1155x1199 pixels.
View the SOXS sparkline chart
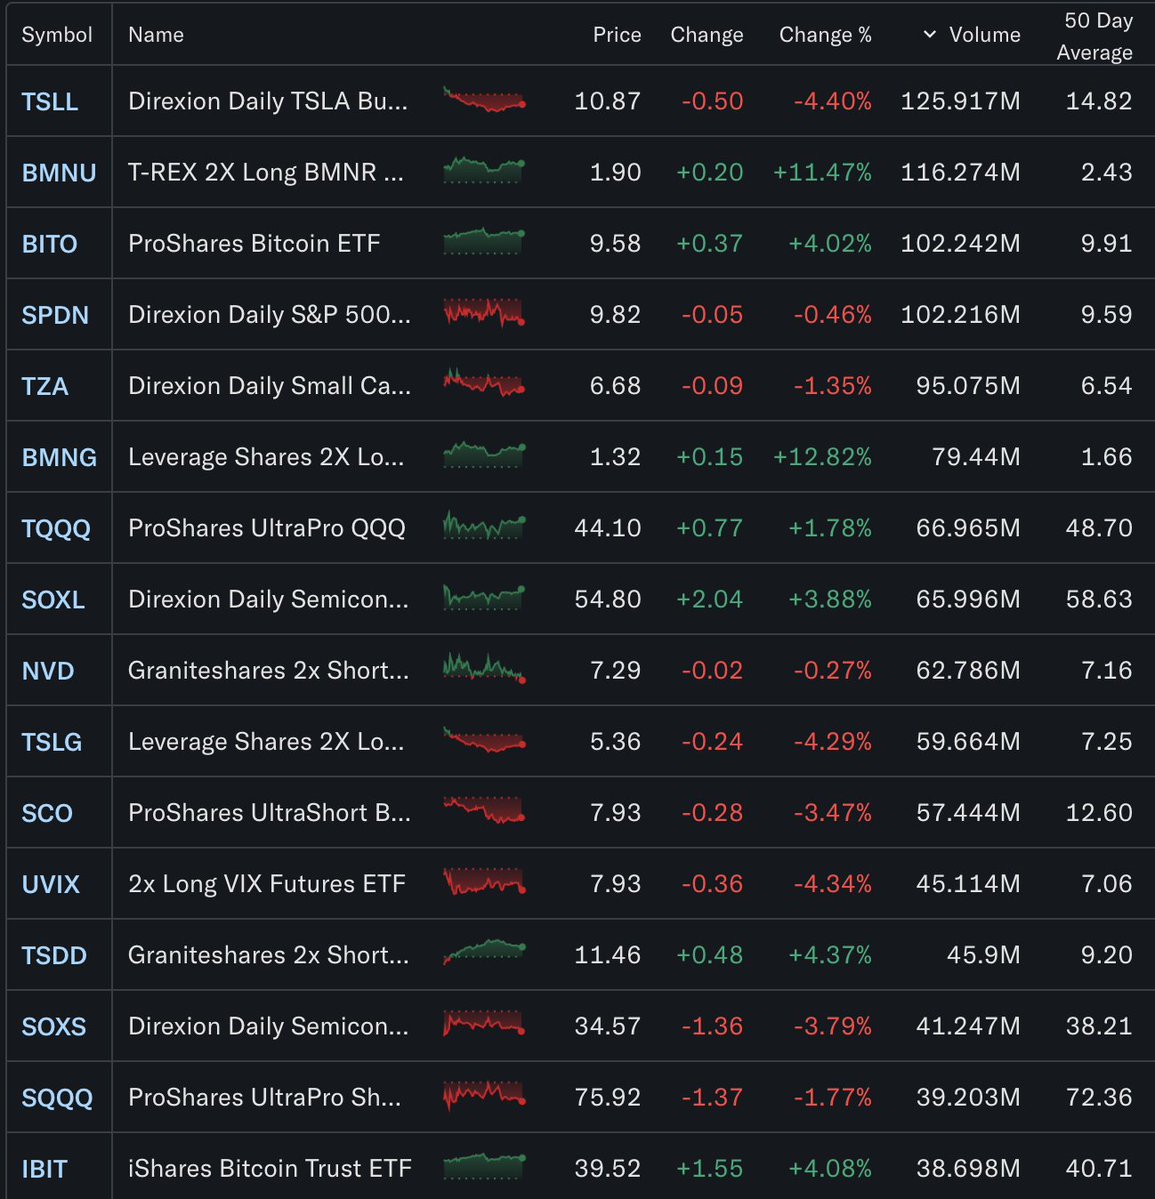coord(484,1023)
